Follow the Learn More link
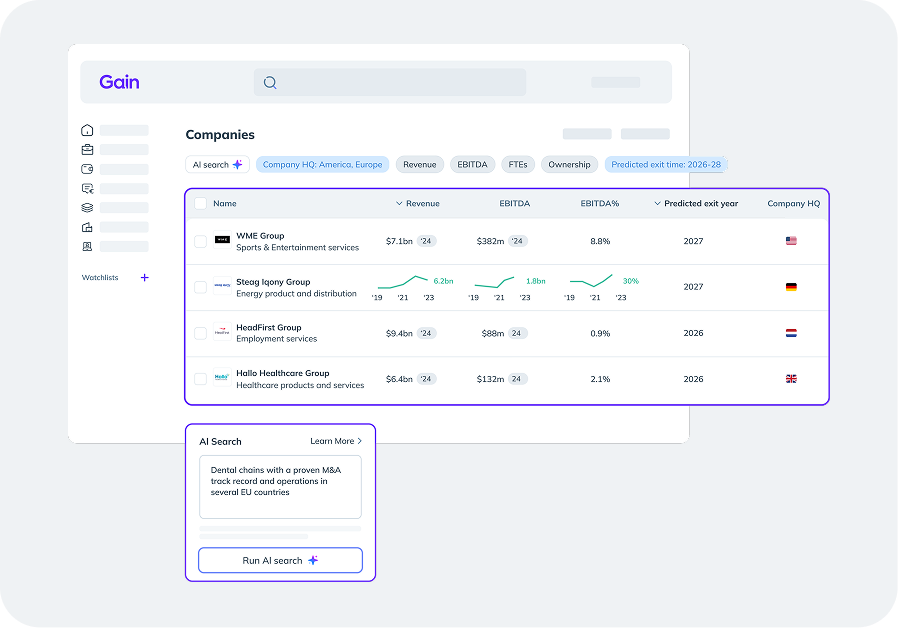898x628 pixels. click(x=336, y=441)
